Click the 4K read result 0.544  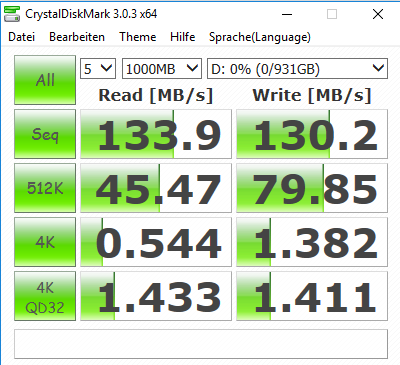pyautogui.click(x=156, y=242)
